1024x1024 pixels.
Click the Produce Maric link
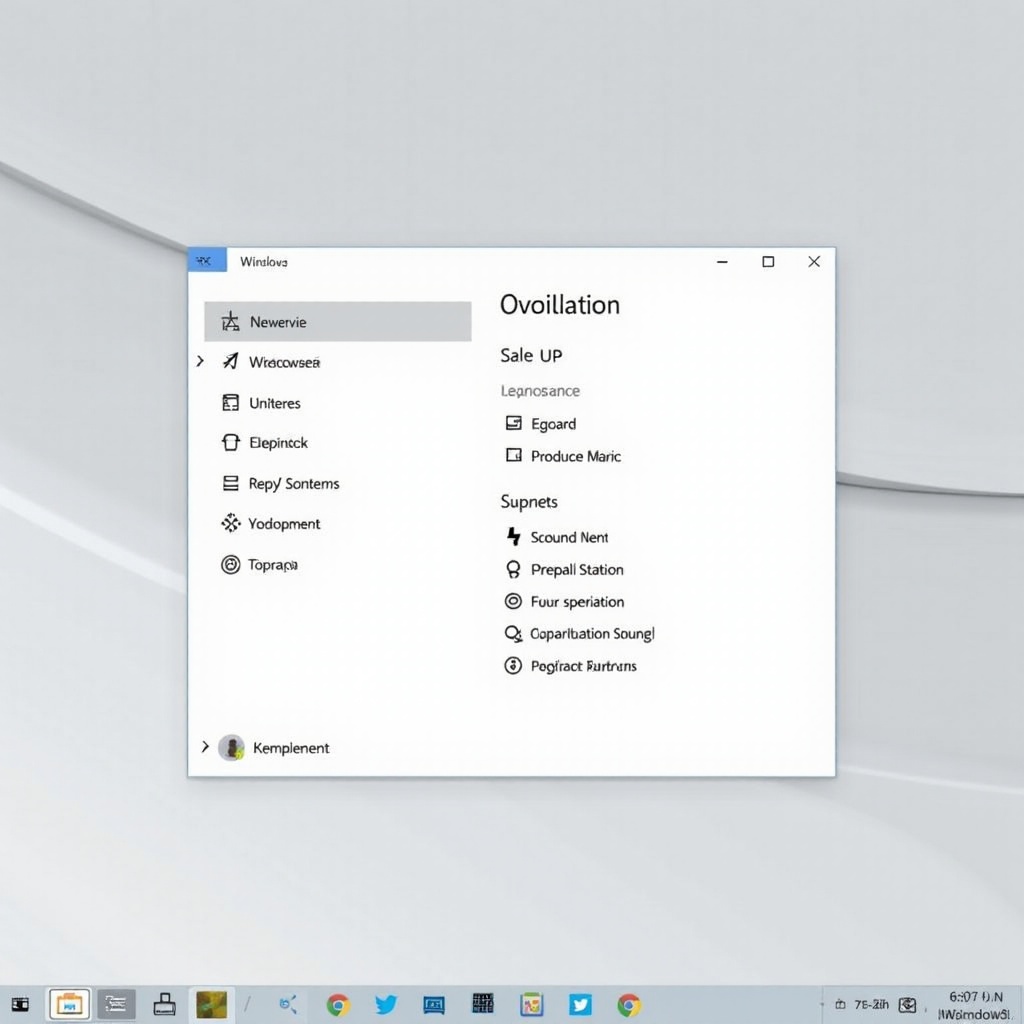point(575,456)
